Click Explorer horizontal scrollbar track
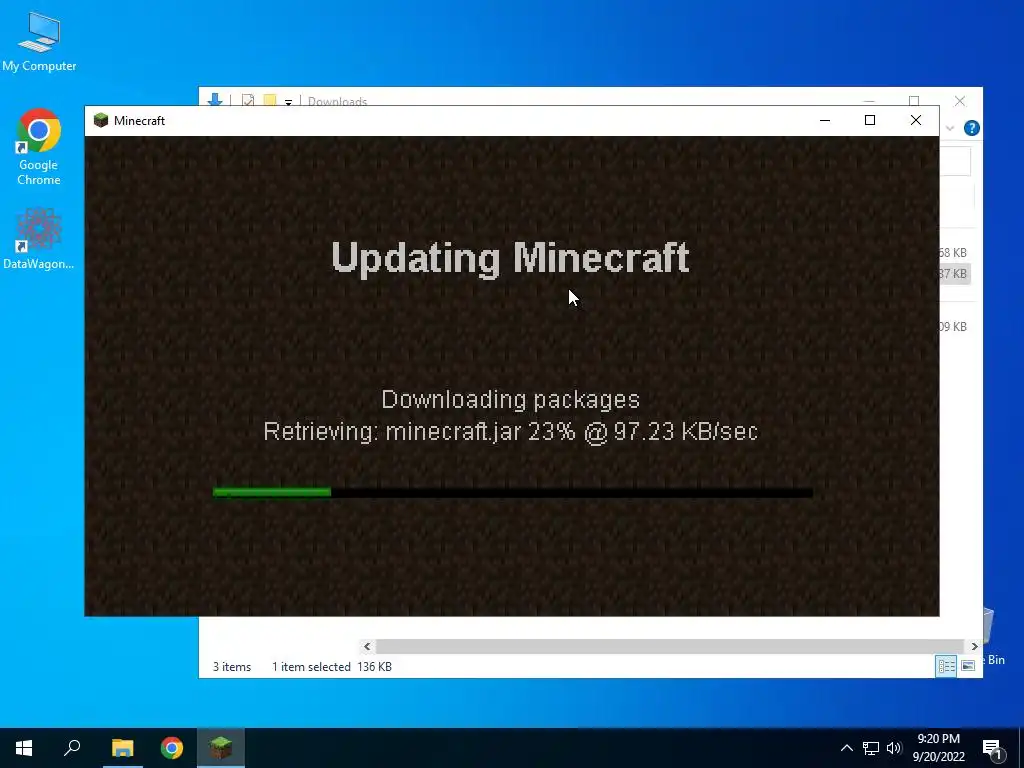Screen dimensions: 1024x768 click(671, 646)
